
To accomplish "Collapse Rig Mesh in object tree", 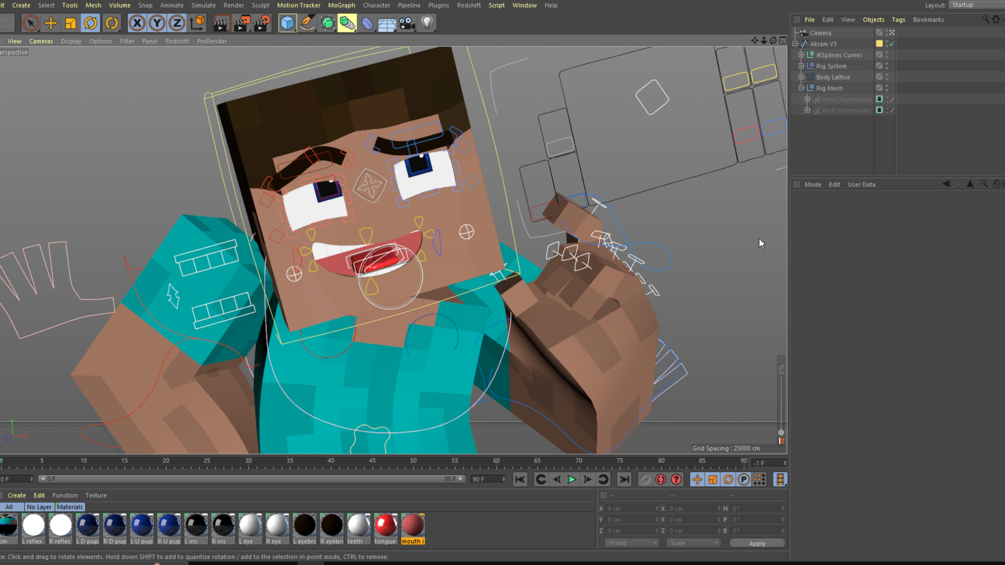I will [801, 88].
